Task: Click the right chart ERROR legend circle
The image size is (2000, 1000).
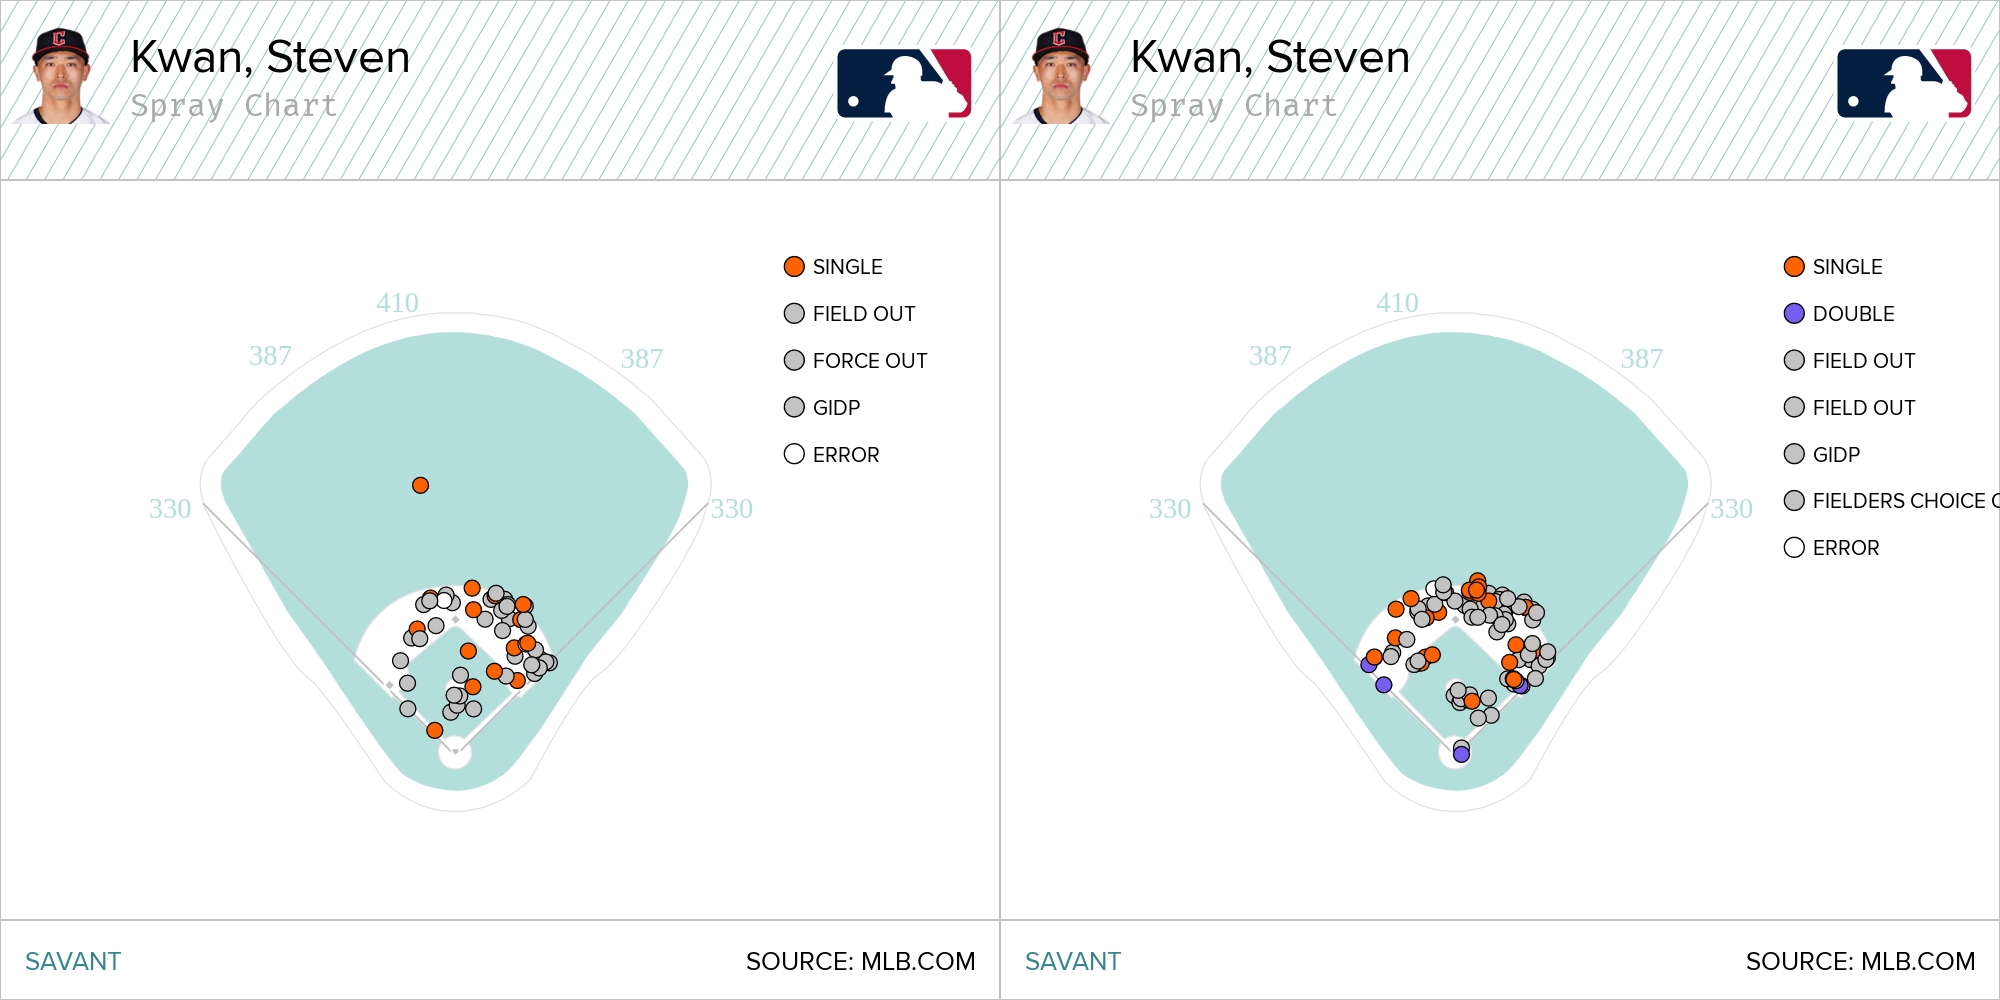Action: 1794,548
